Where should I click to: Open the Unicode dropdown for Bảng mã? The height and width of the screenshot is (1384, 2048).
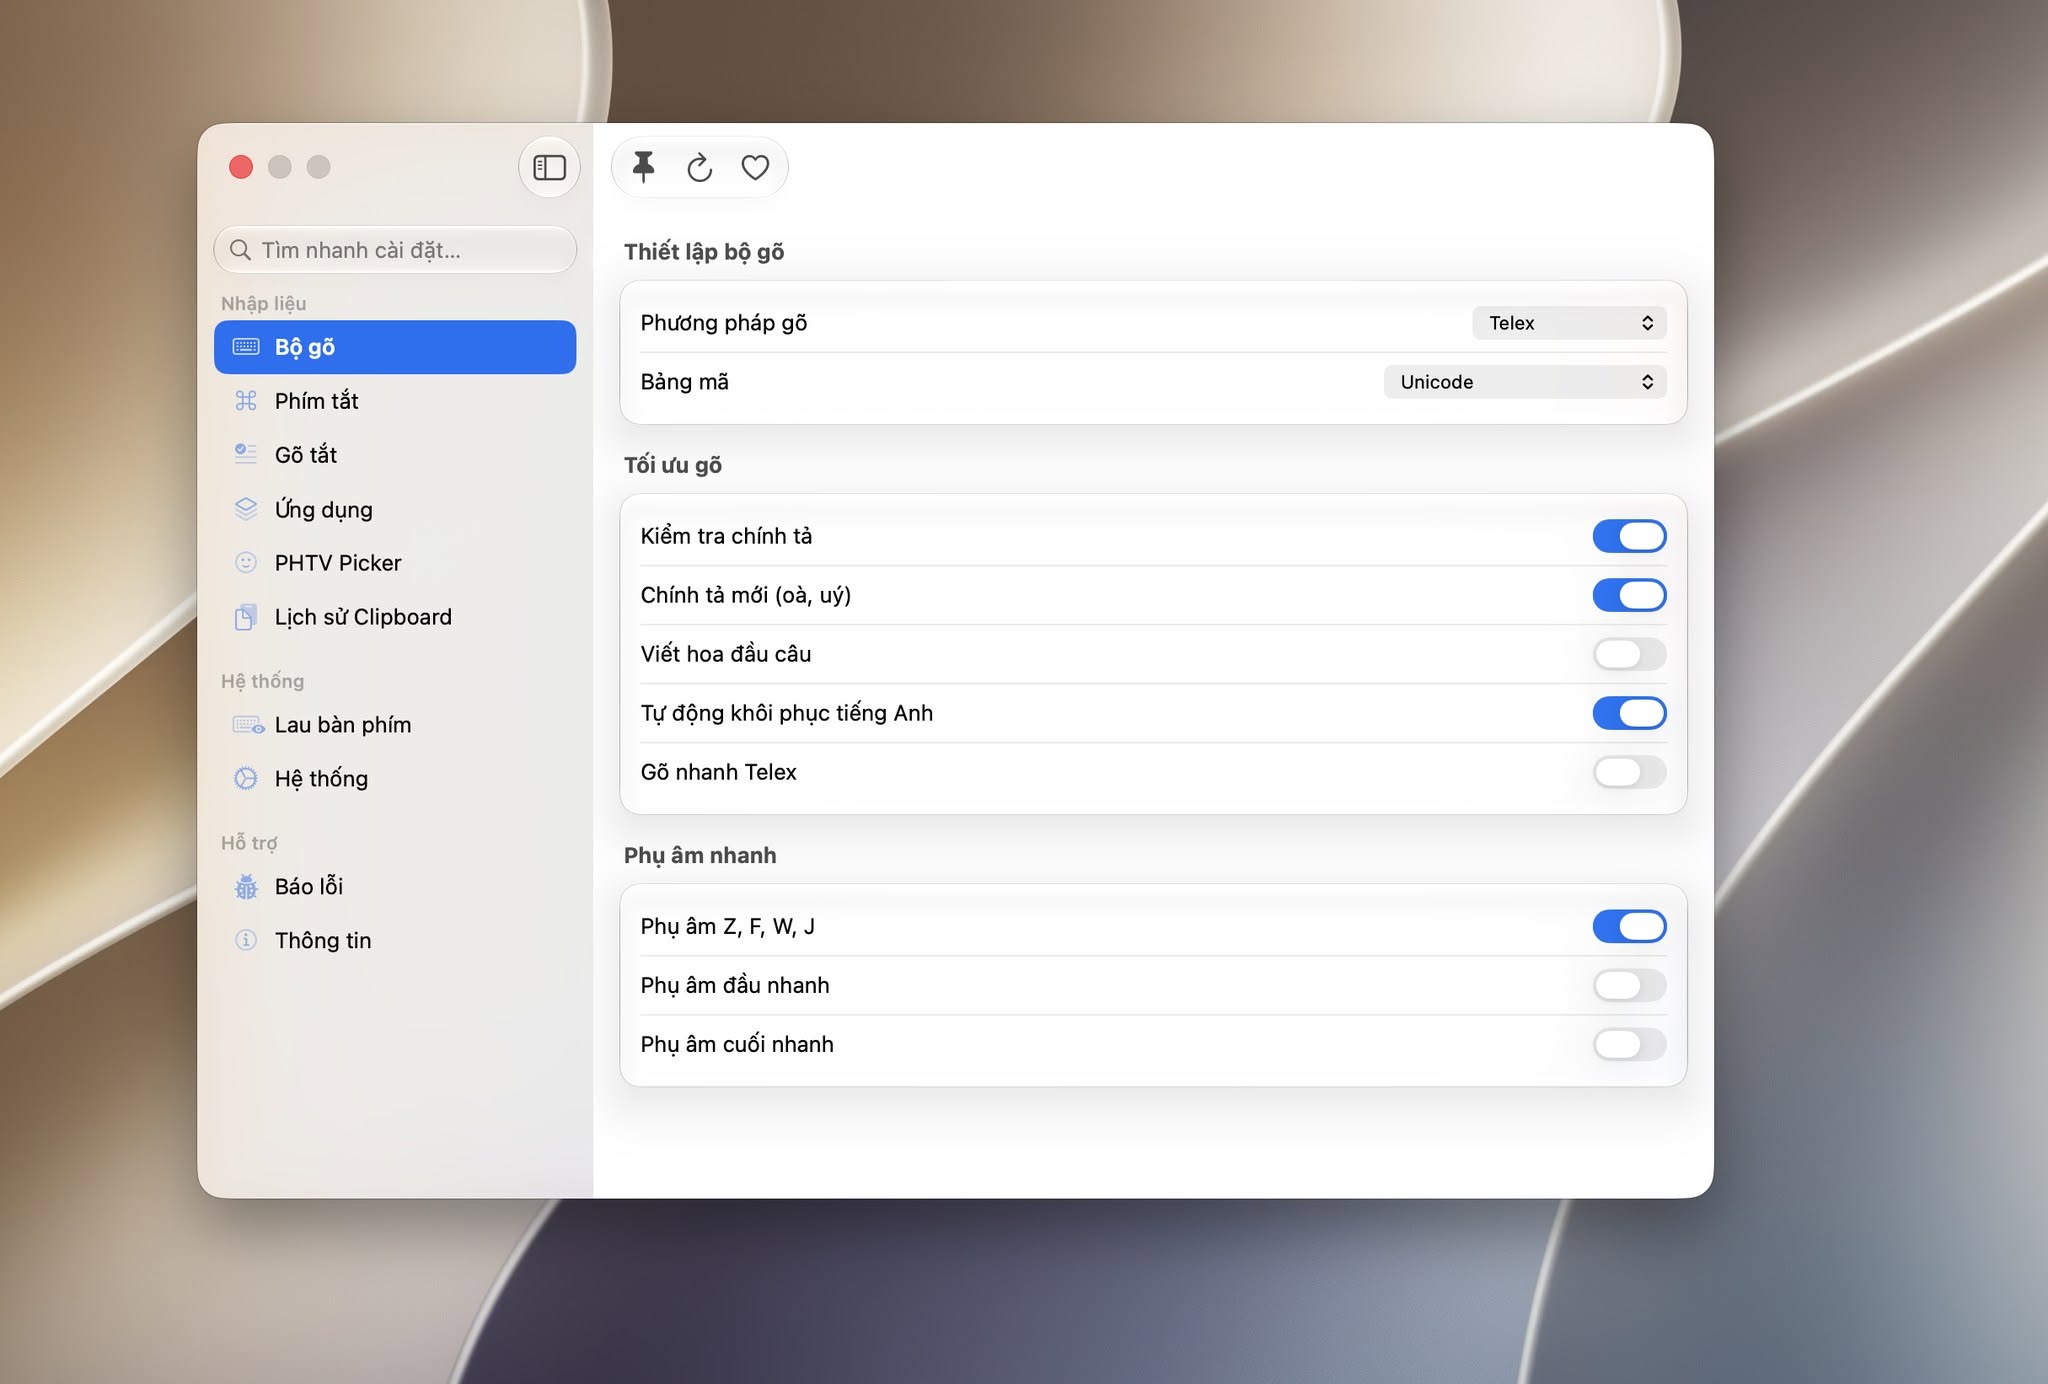(x=1525, y=382)
